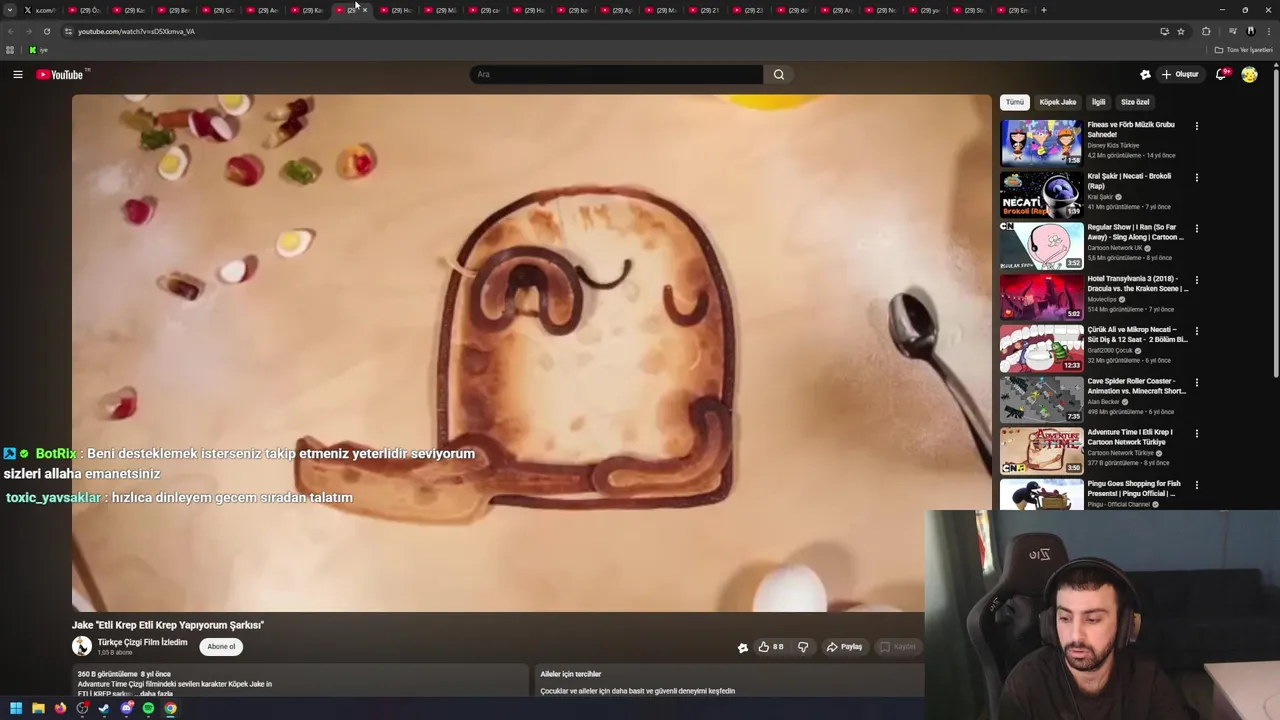Click the Kaydet save button

(x=897, y=647)
